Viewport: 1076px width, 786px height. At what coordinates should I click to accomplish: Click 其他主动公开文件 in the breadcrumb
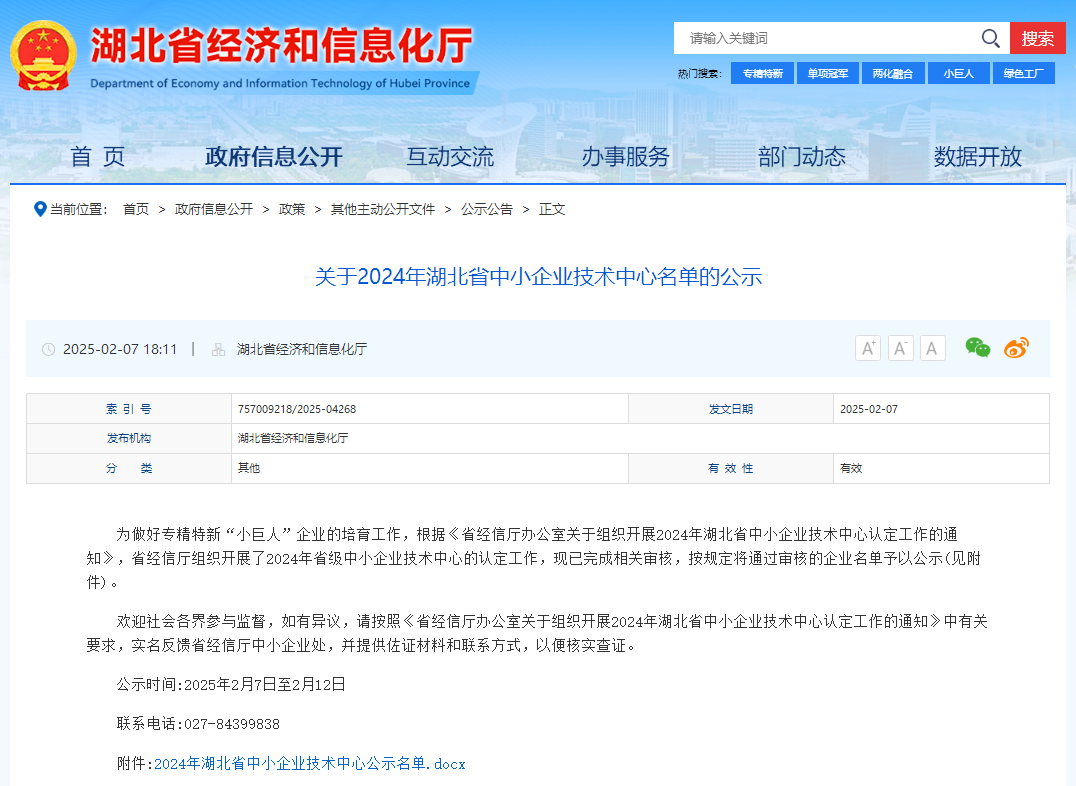click(383, 209)
